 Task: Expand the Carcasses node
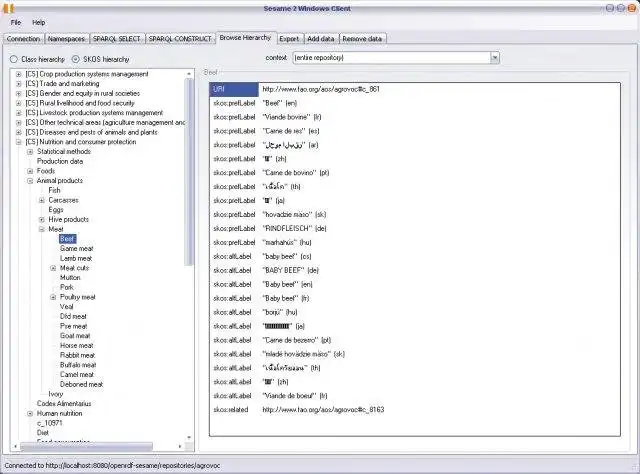(42, 200)
